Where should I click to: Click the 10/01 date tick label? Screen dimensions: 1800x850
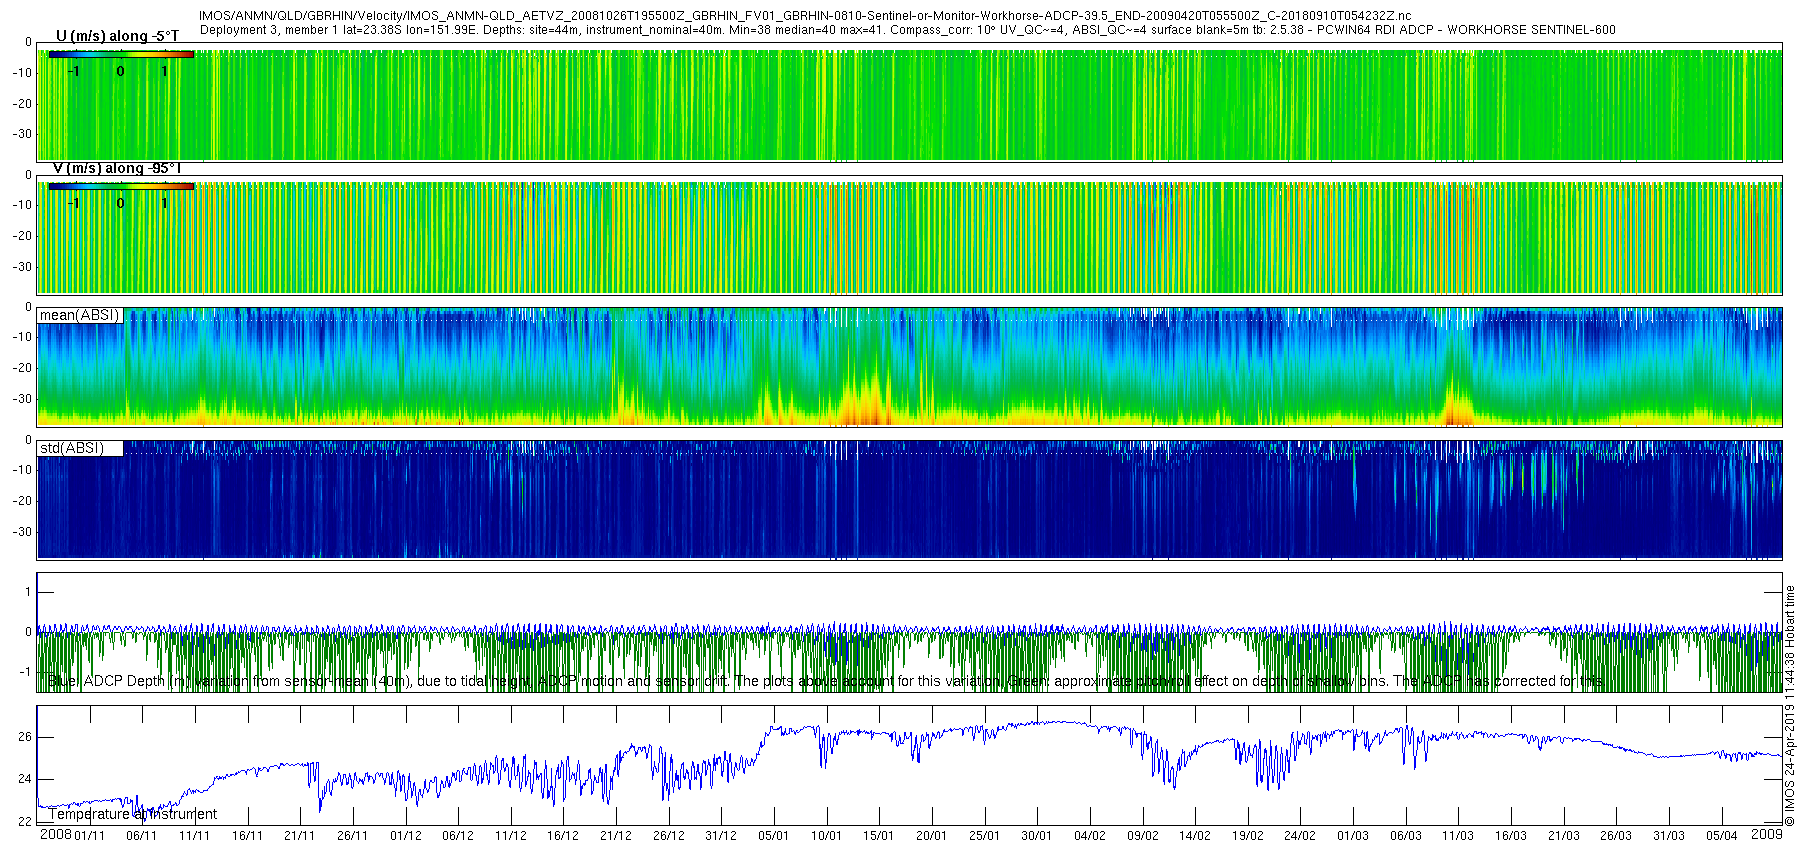(x=826, y=836)
